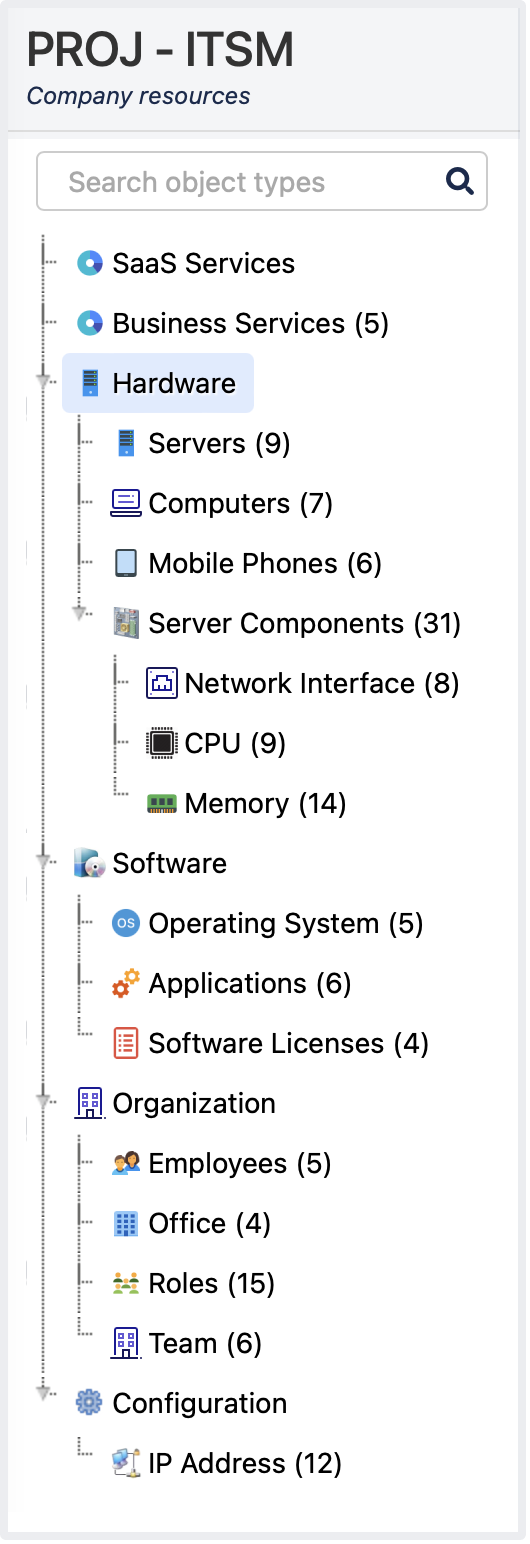Click the CPU chip icon
The height and width of the screenshot is (1544, 530).
click(x=162, y=743)
